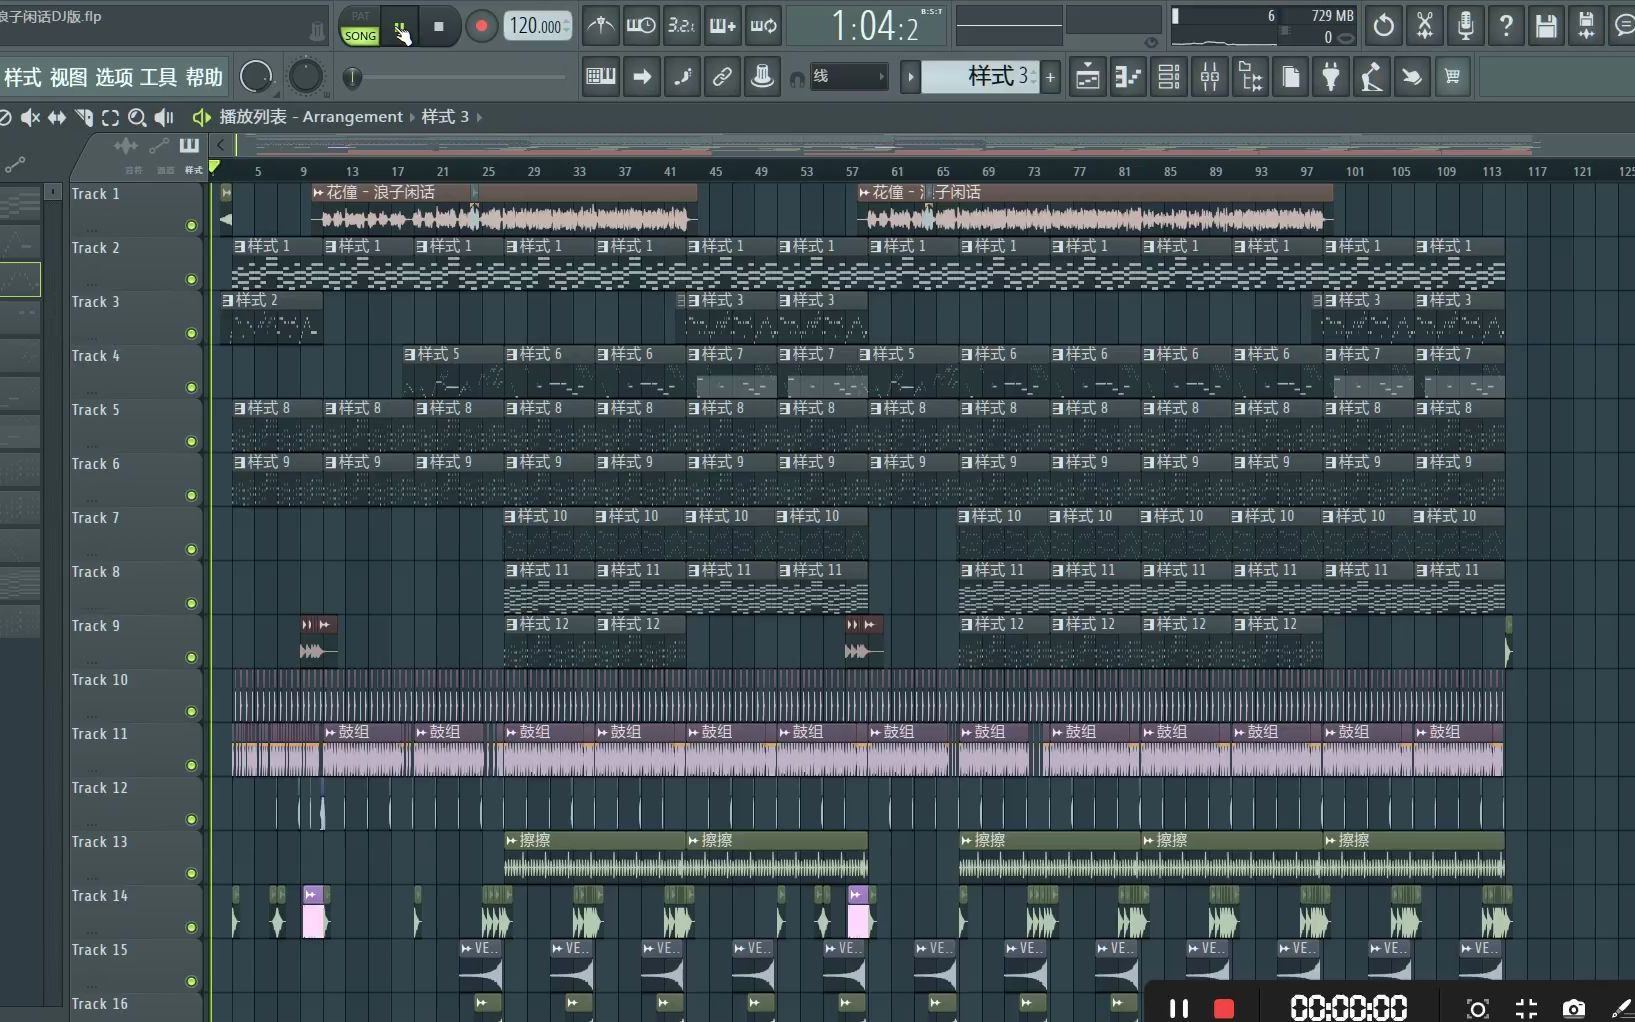The image size is (1635, 1022).
Task: Open the plugin picker plug icon
Action: pyautogui.click(x=1331, y=77)
